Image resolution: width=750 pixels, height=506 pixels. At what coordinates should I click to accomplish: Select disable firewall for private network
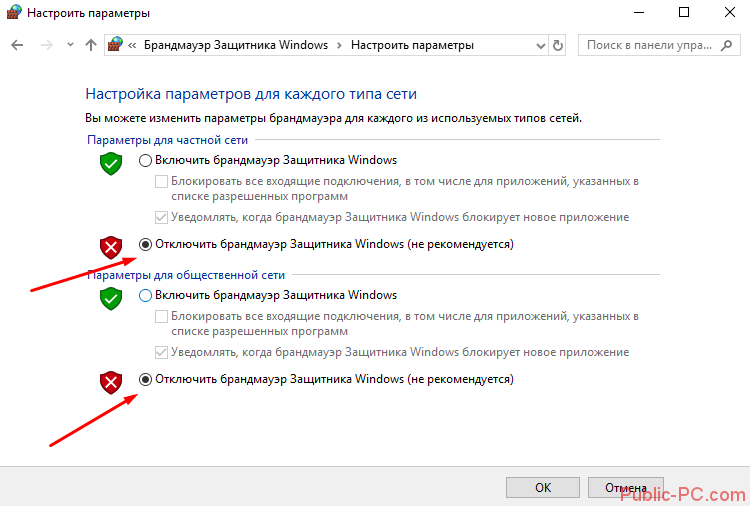point(145,244)
